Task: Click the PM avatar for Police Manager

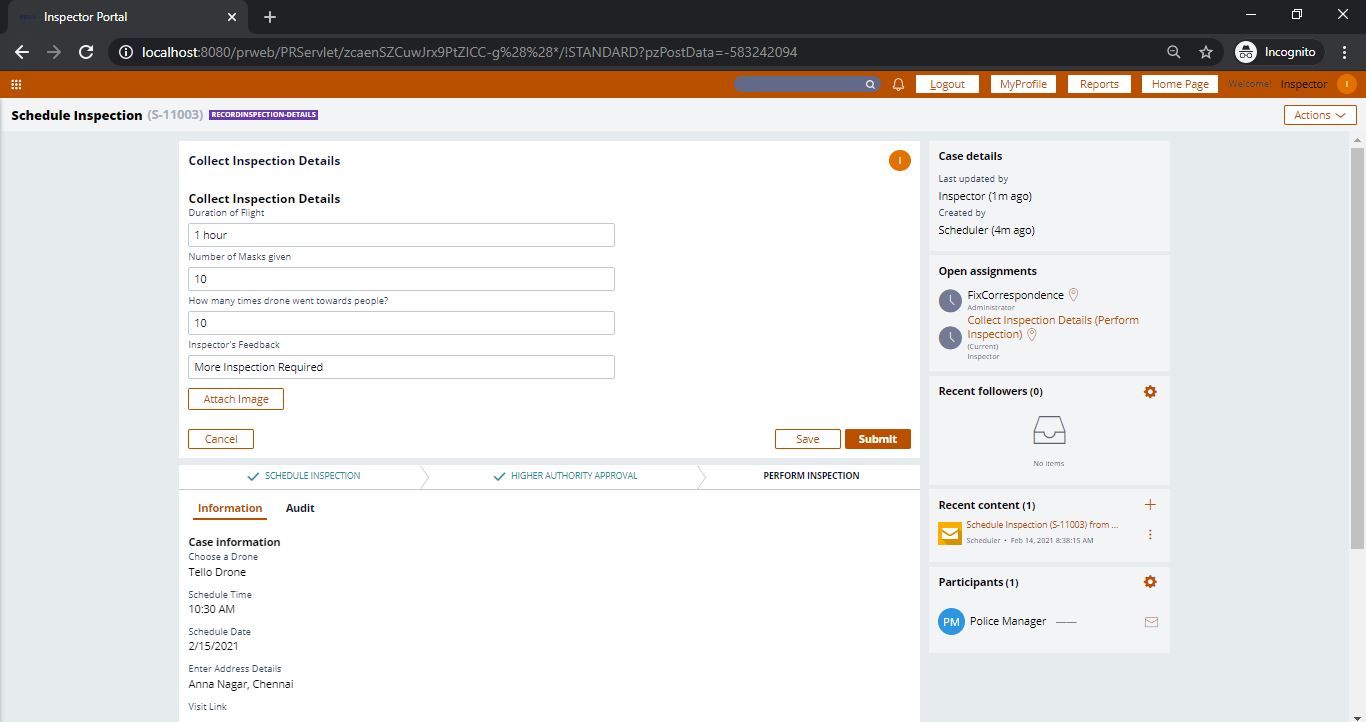Action: (951, 621)
